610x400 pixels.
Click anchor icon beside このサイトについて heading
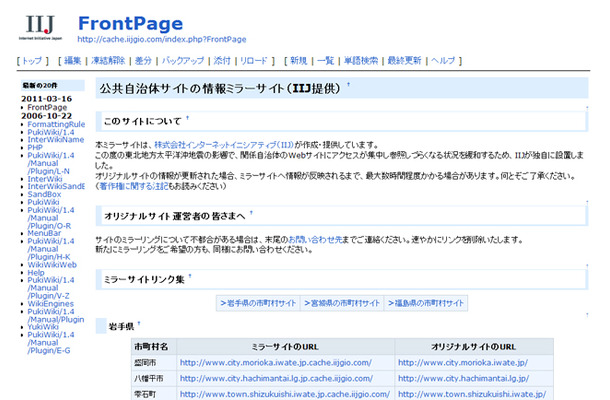click(x=188, y=118)
